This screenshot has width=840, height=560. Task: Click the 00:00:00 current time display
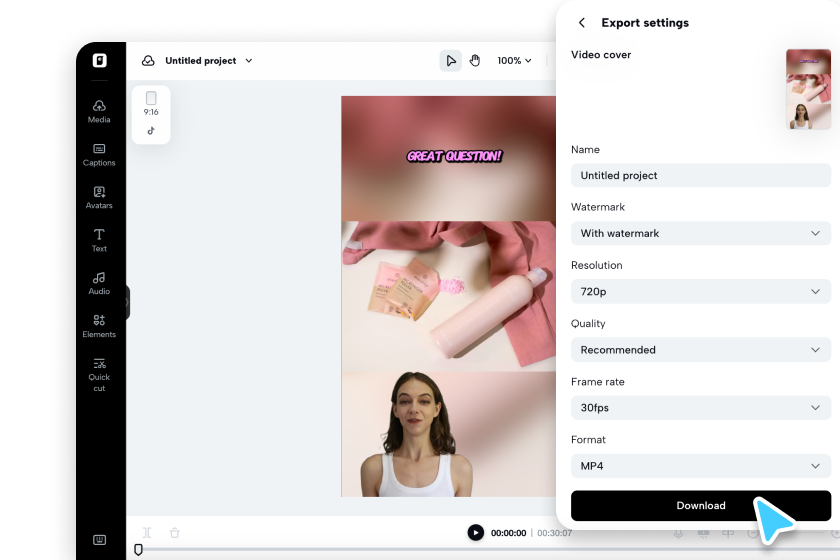coord(508,533)
